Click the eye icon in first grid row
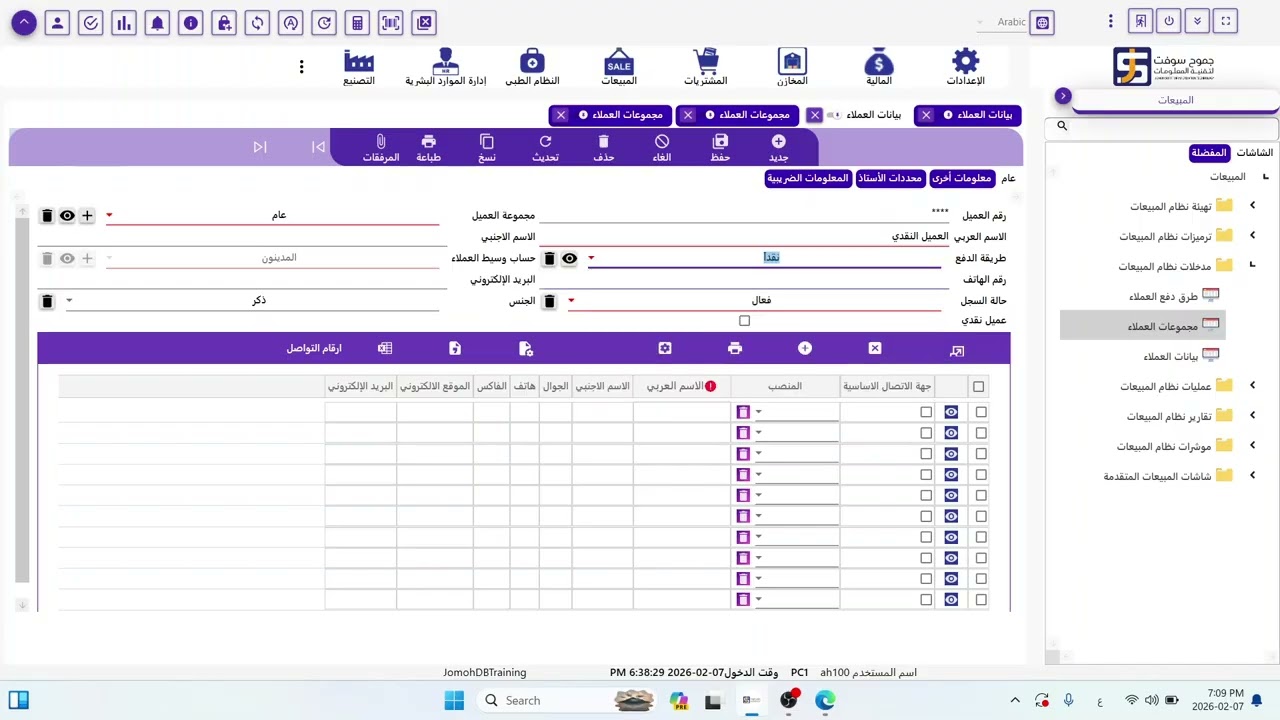The width and height of the screenshot is (1280, 720). click(x=951, y=412)
